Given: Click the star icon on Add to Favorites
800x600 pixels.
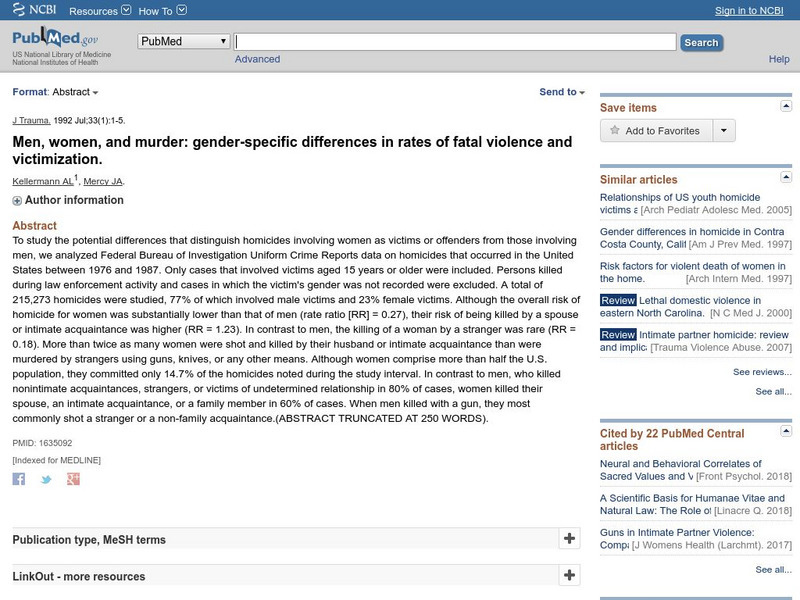Looking at the screenshot, I should [618, 129].
